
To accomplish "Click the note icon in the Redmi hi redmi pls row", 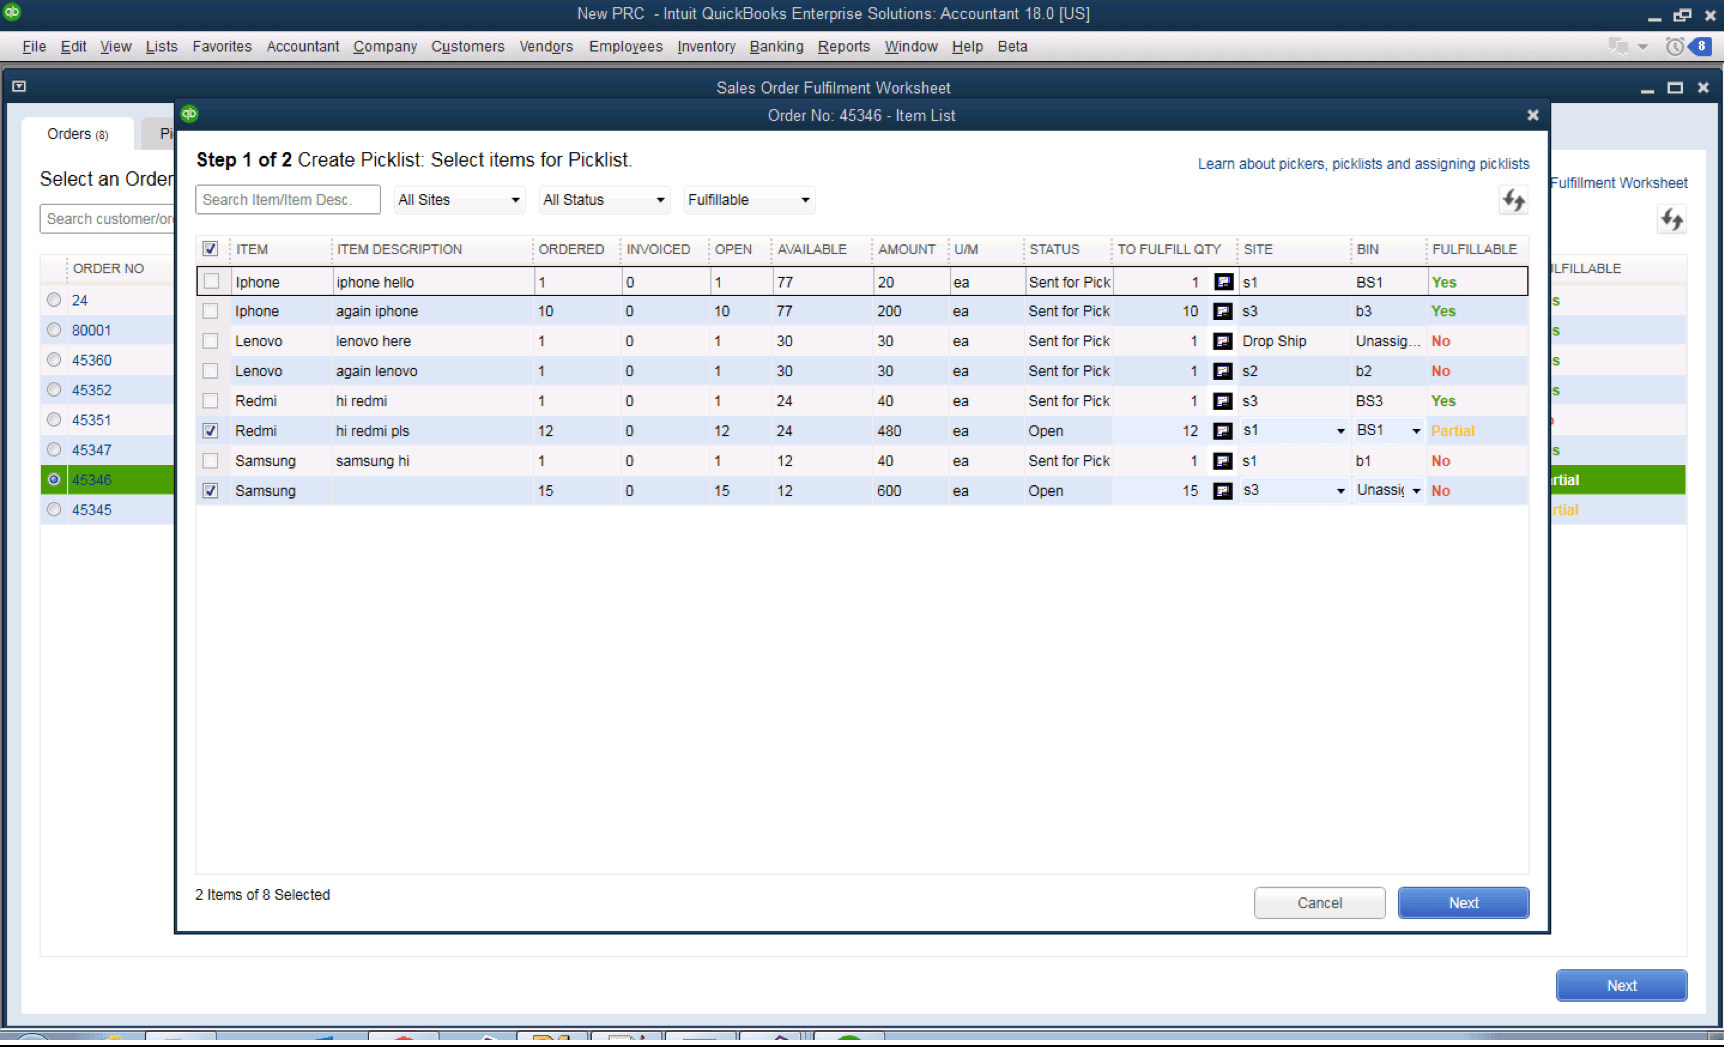I will click(x=1222, y=431).
